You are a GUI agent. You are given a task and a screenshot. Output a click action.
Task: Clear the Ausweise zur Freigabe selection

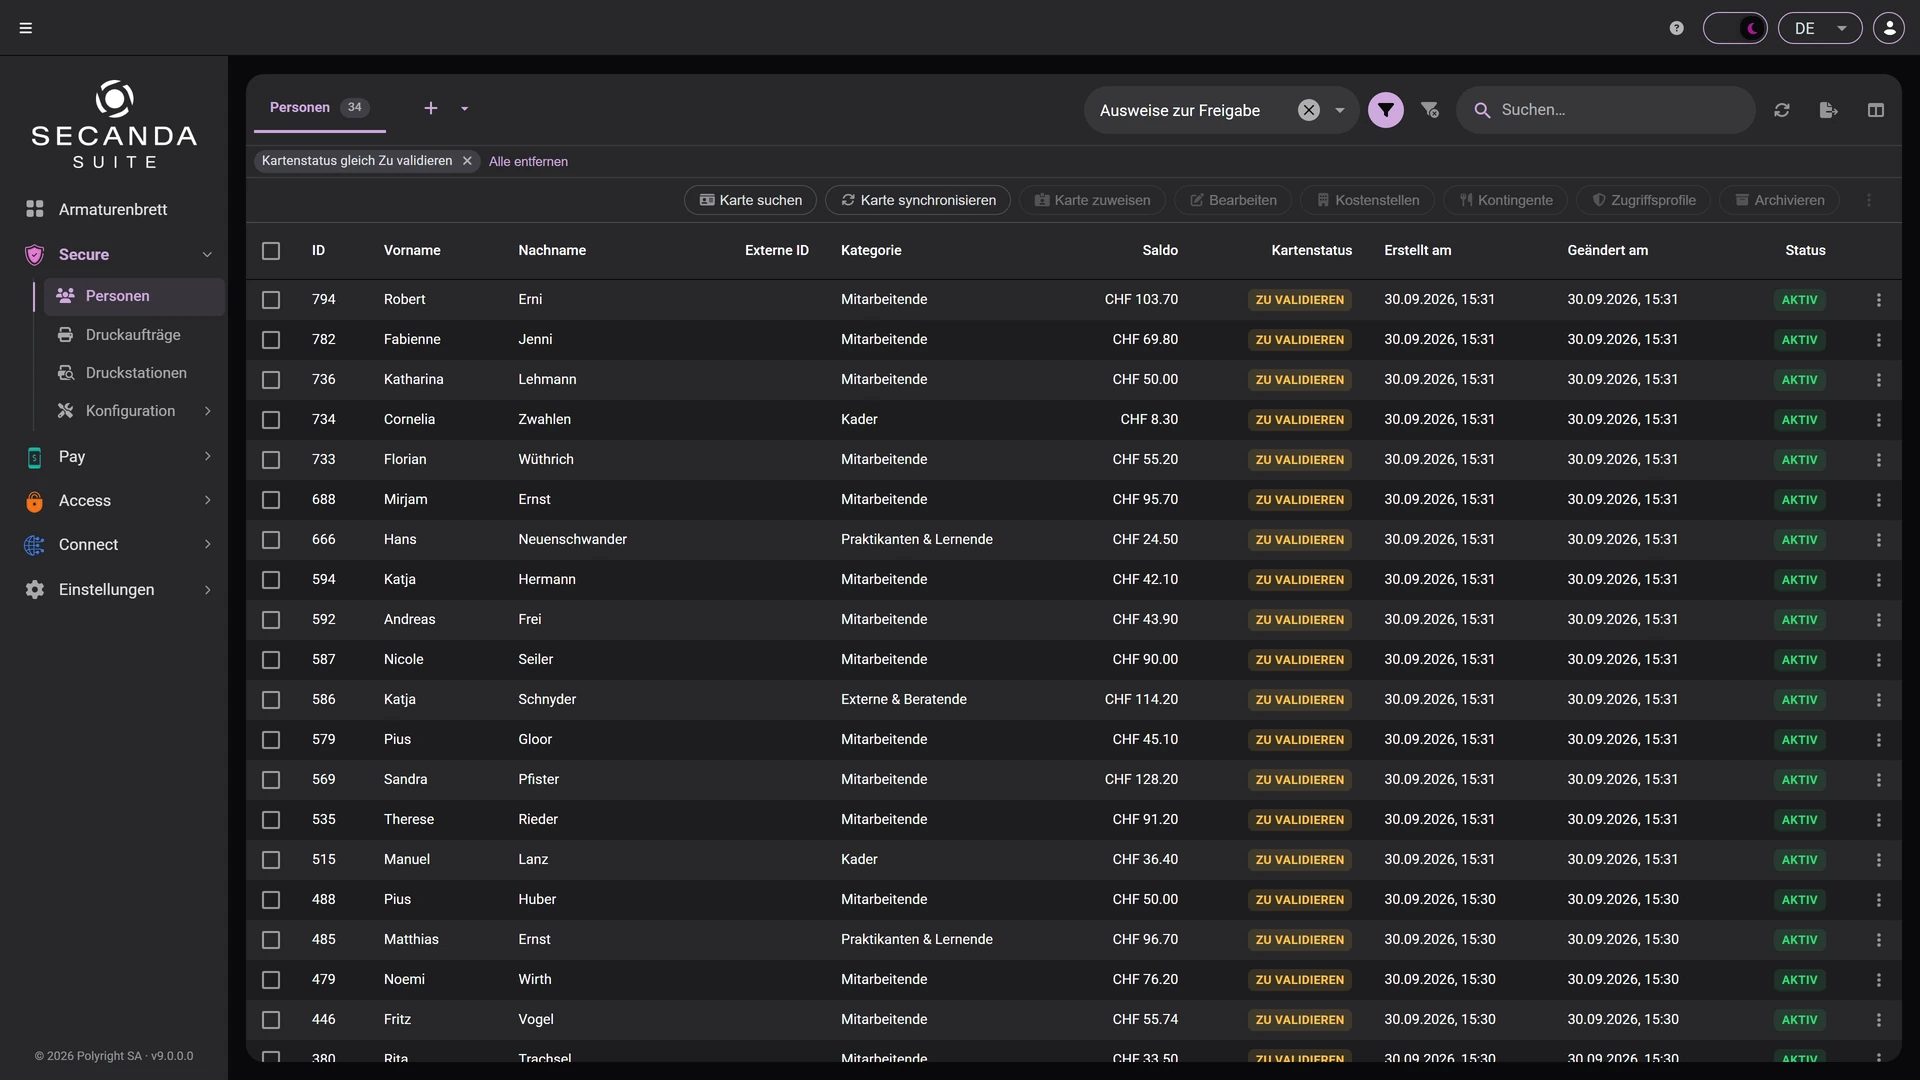pyautogui.click(x=1309, y=110)
